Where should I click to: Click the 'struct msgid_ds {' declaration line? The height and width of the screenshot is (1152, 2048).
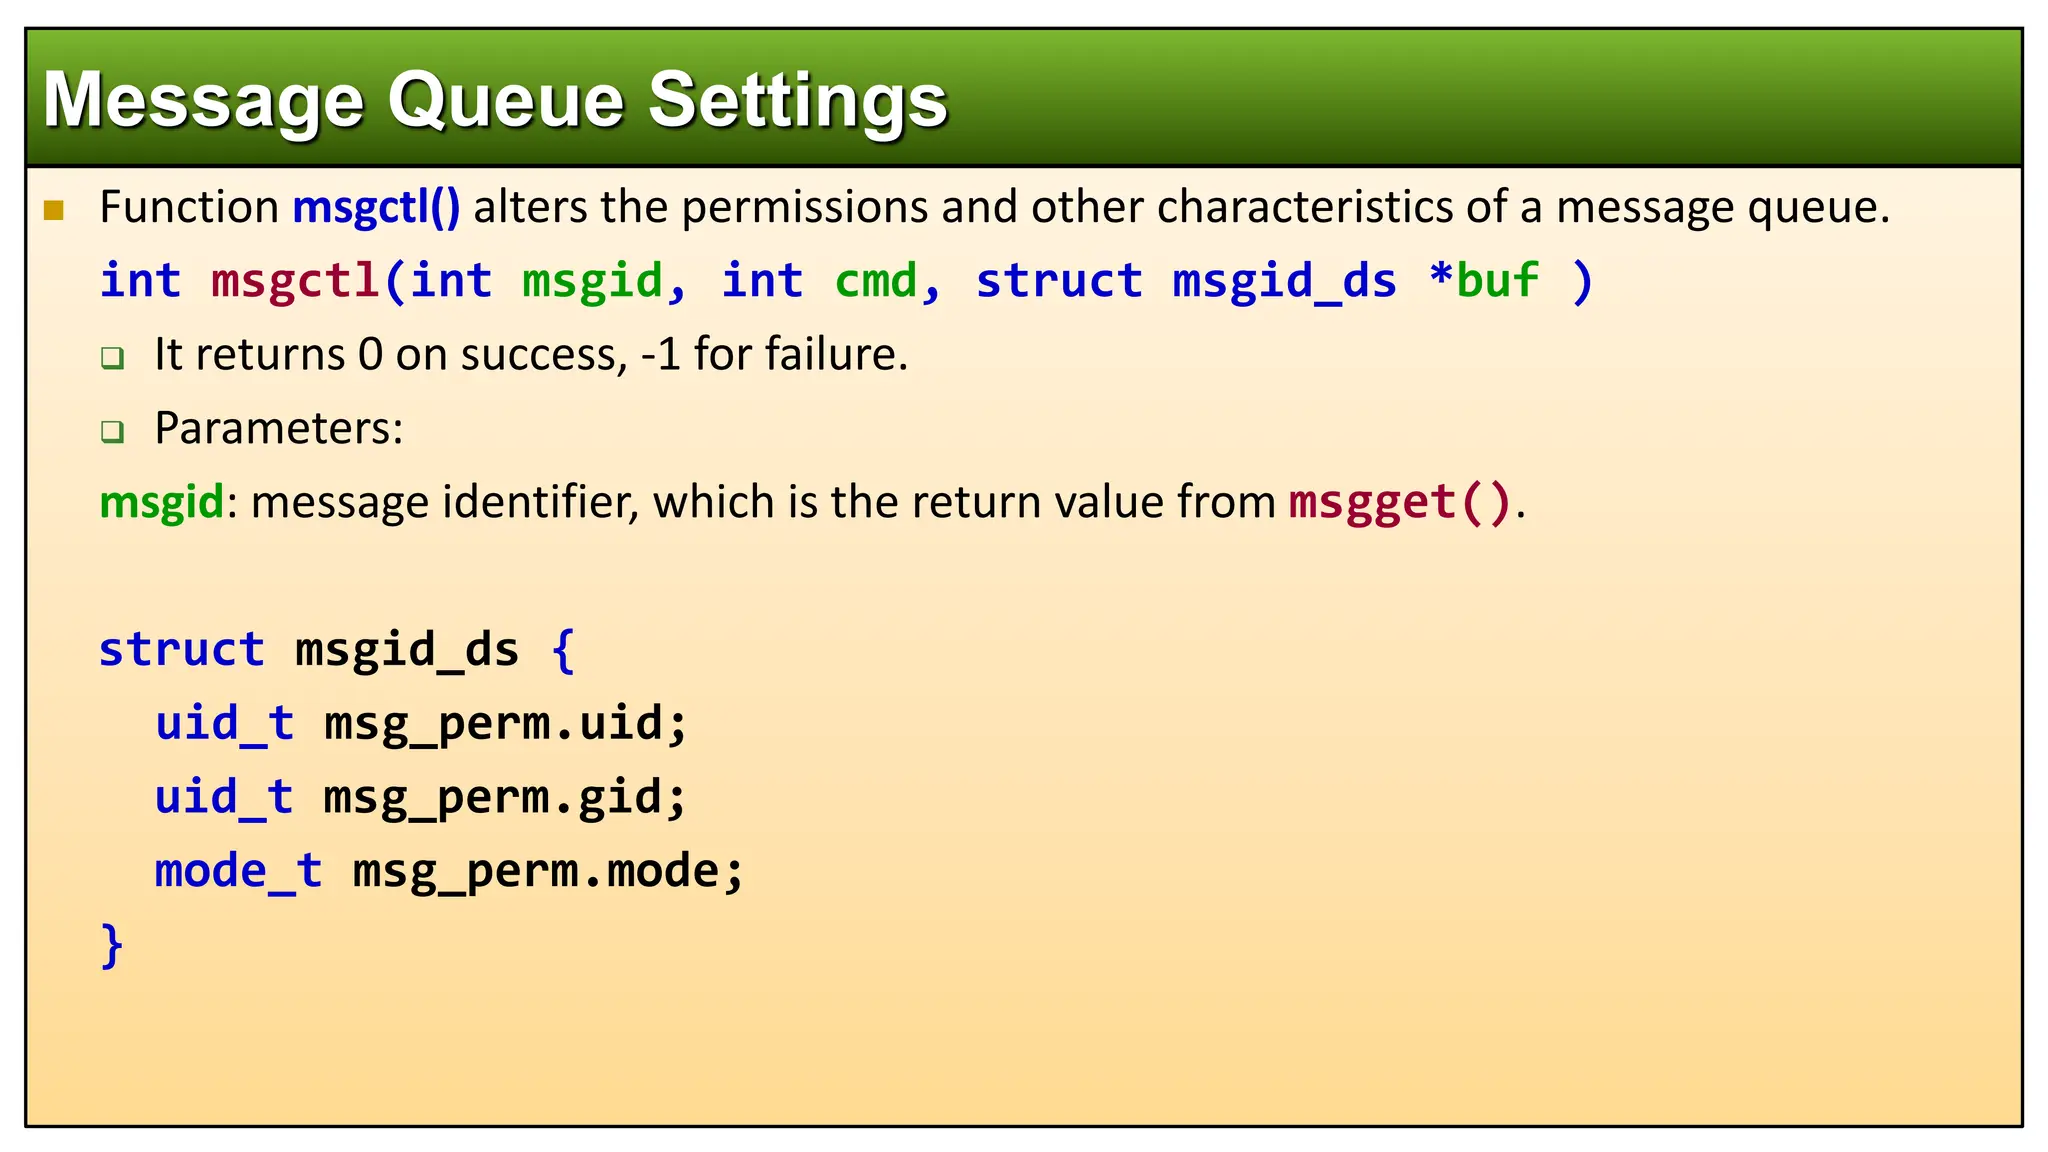(x=337, y=650)
